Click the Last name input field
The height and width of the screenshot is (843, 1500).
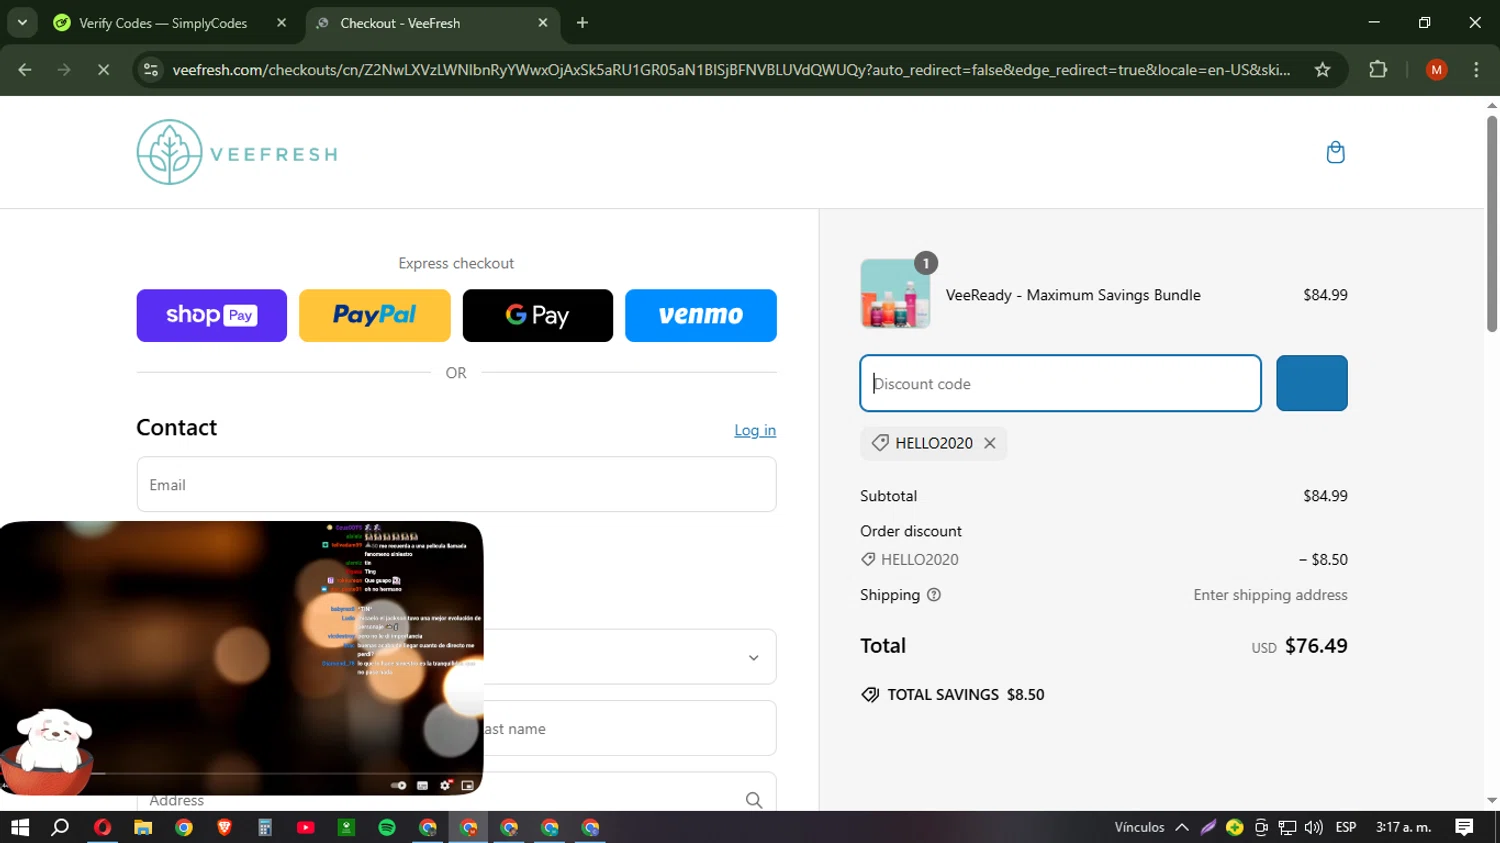628,728
